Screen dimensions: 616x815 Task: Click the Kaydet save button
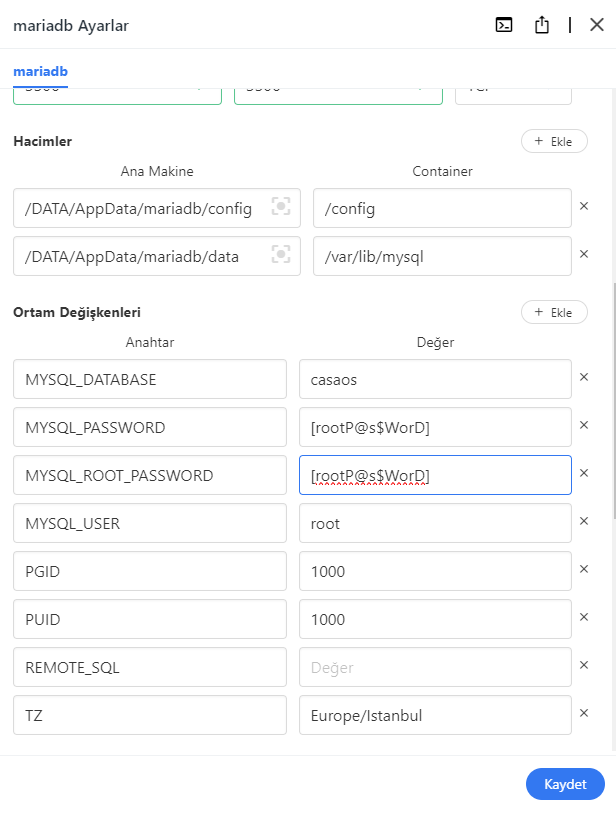click(565, 784)
